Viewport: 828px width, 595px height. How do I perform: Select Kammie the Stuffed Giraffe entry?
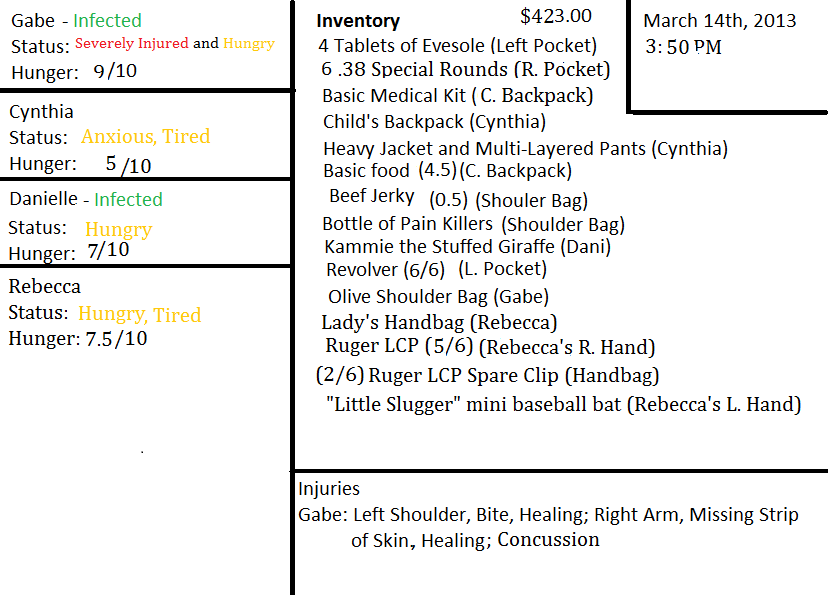pyautogui.click(x=467, y=246)
